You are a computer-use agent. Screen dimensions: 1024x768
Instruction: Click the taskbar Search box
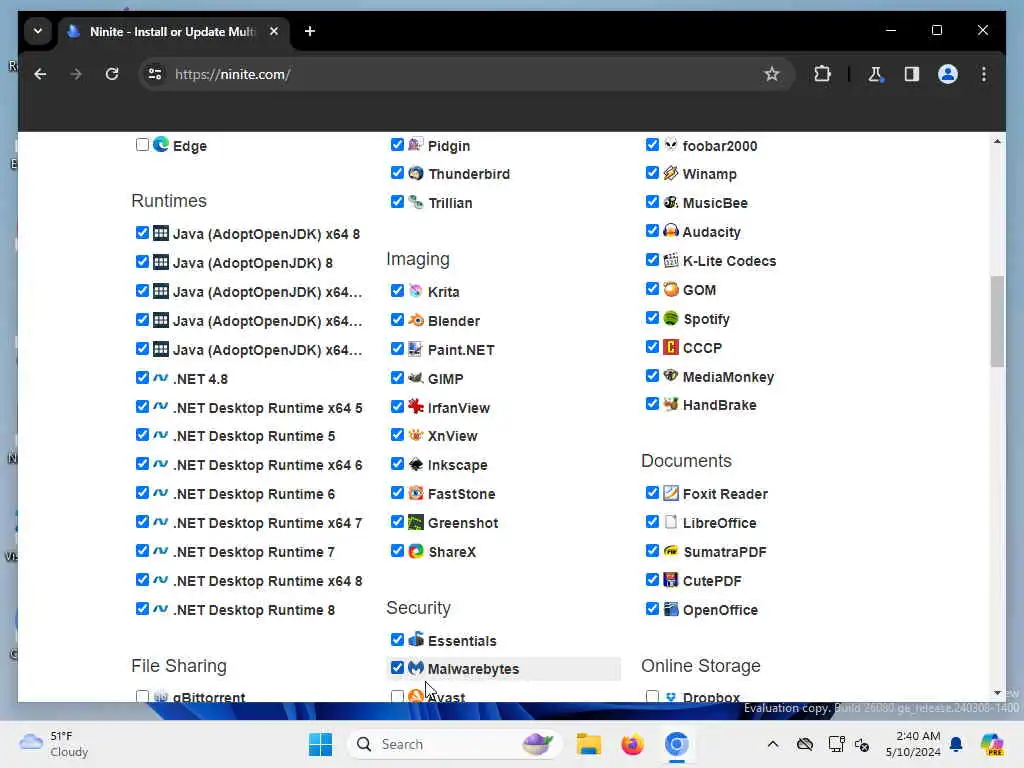point(455,744)
